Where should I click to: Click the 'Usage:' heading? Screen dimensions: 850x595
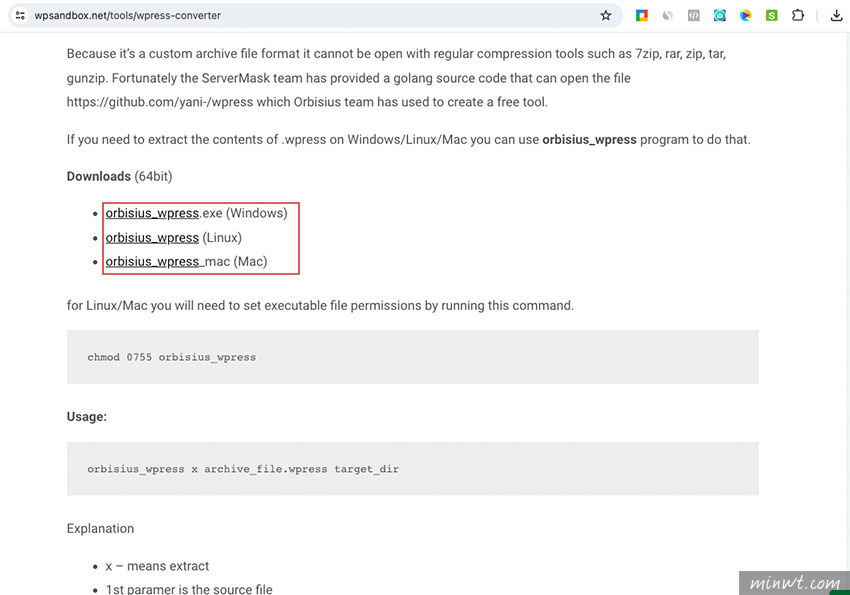[x=87, y=416]
